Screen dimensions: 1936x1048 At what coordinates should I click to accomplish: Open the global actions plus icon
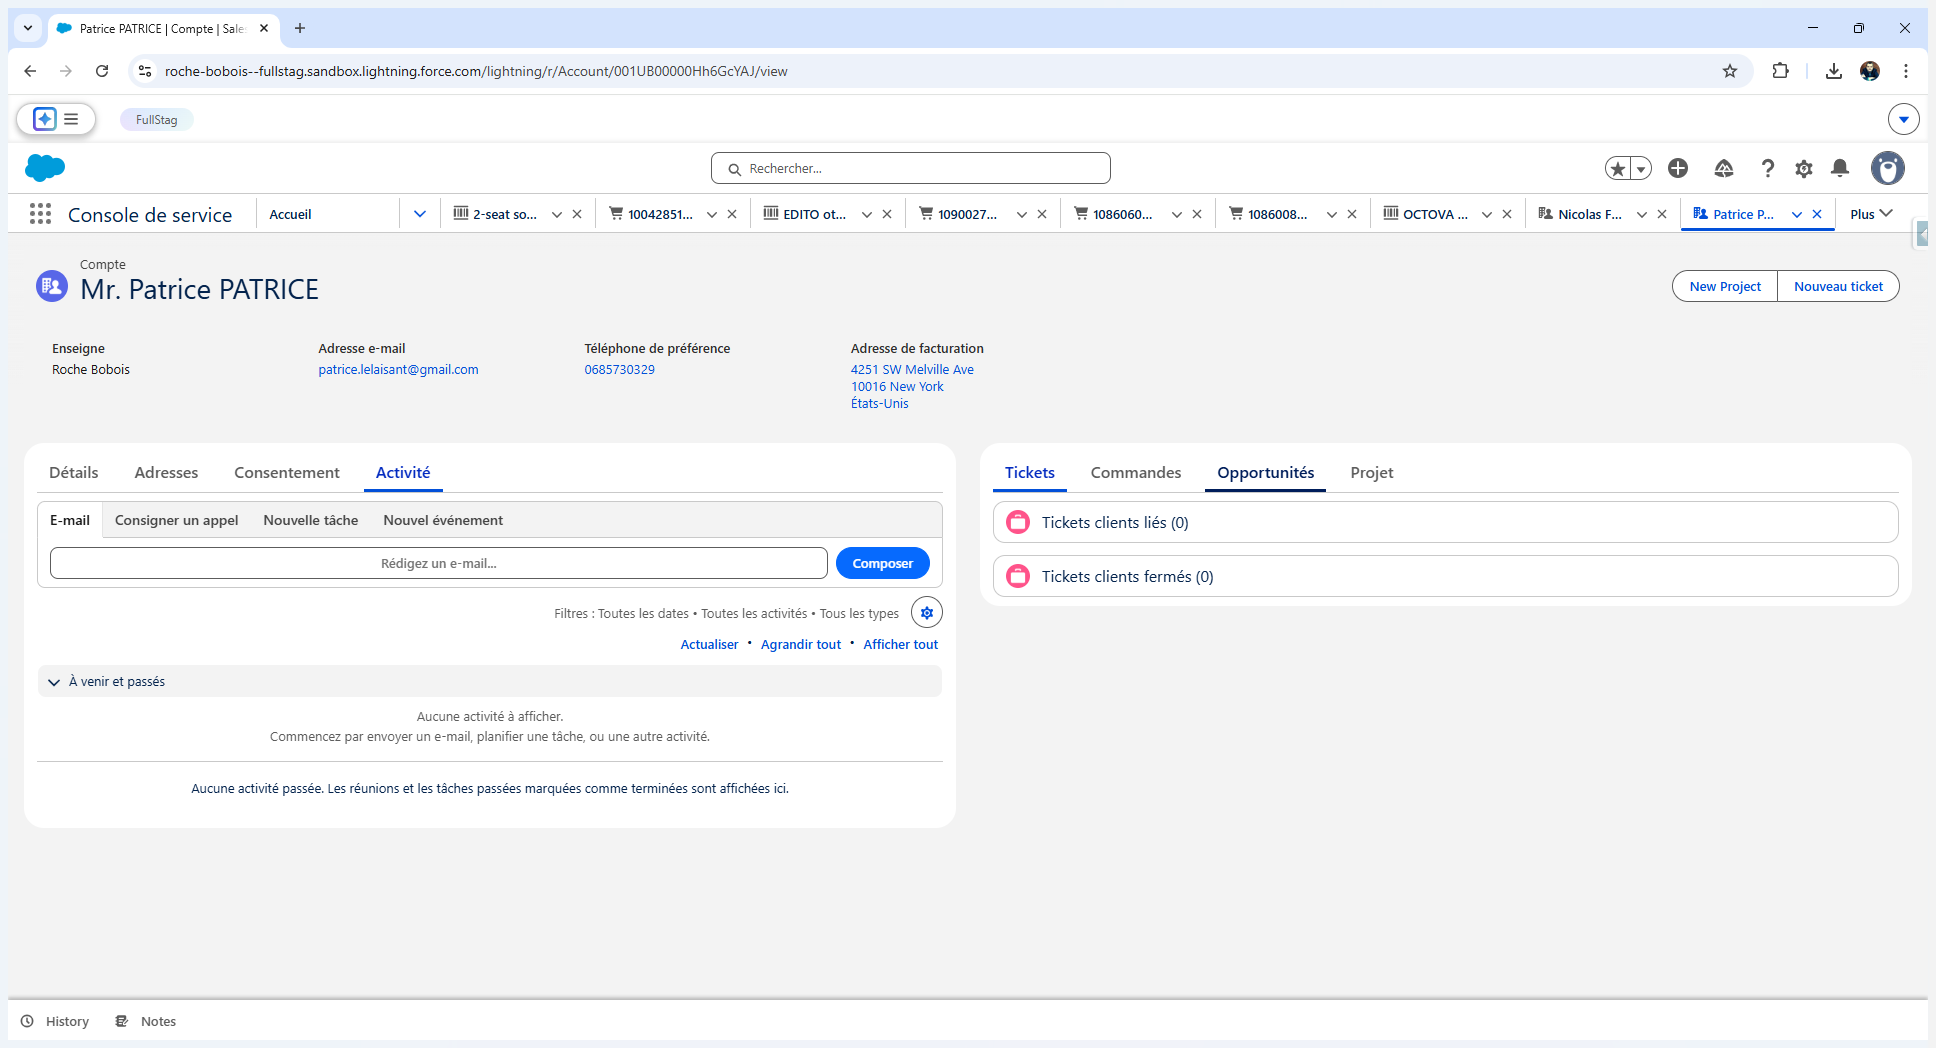(x=1678, y=168)
